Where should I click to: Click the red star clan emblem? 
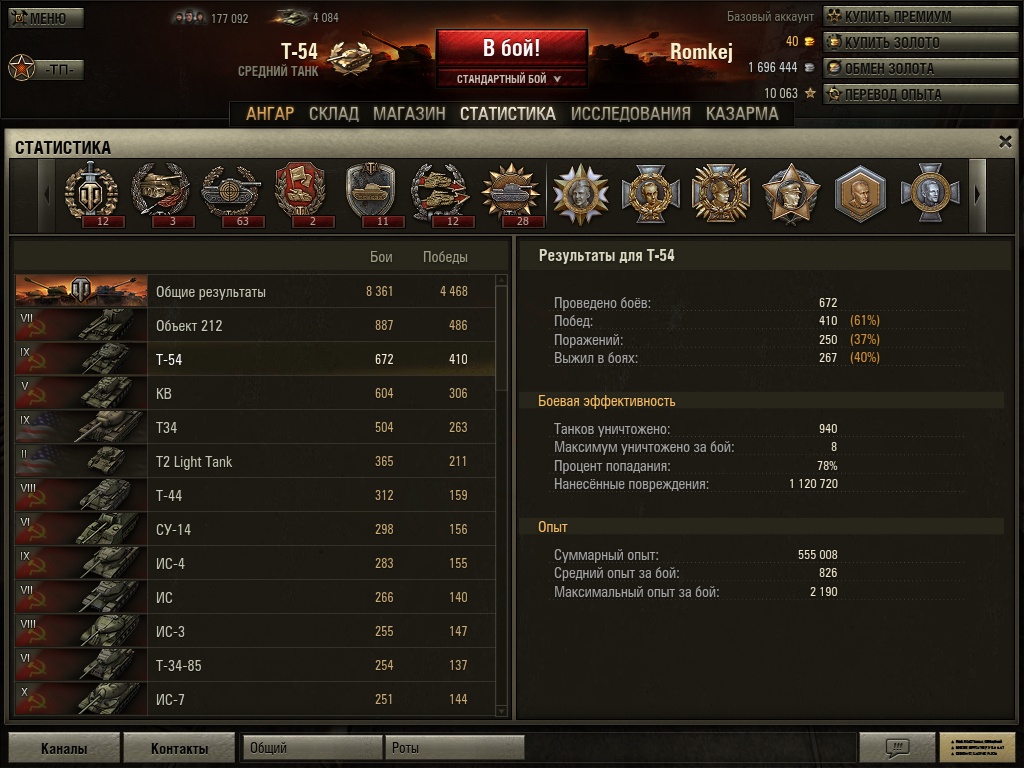click(x=22, y=68)
